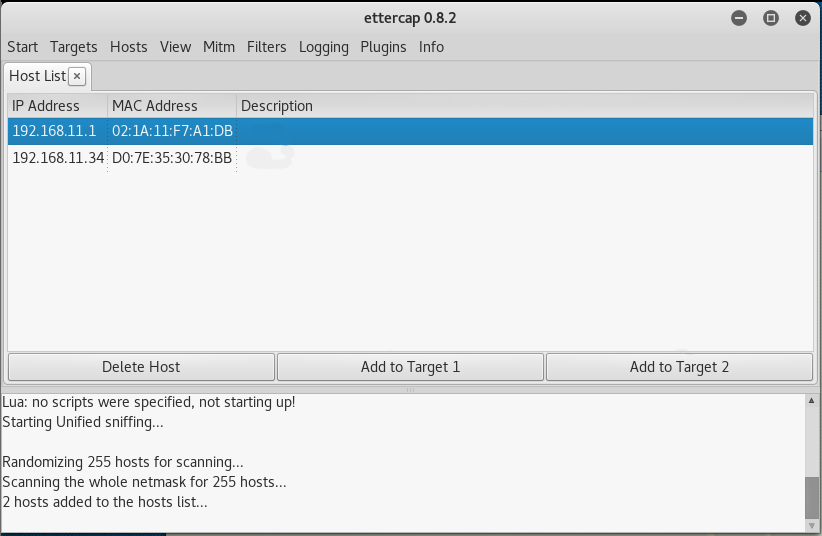This screenshot has width=822, height=536.
Task: Click log line 'Scanning the whole netmask for 255 hosts...'
Action: (144, 482)
